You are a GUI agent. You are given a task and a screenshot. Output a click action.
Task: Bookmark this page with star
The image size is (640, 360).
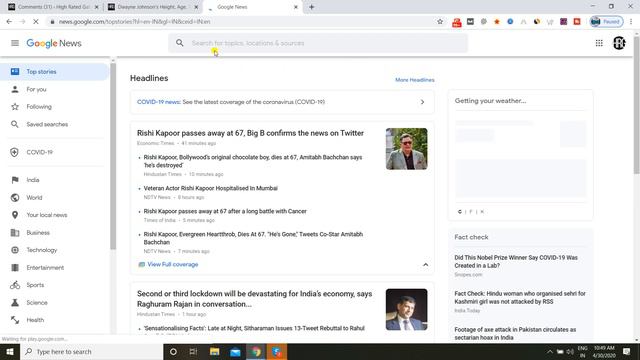(440, 22)
